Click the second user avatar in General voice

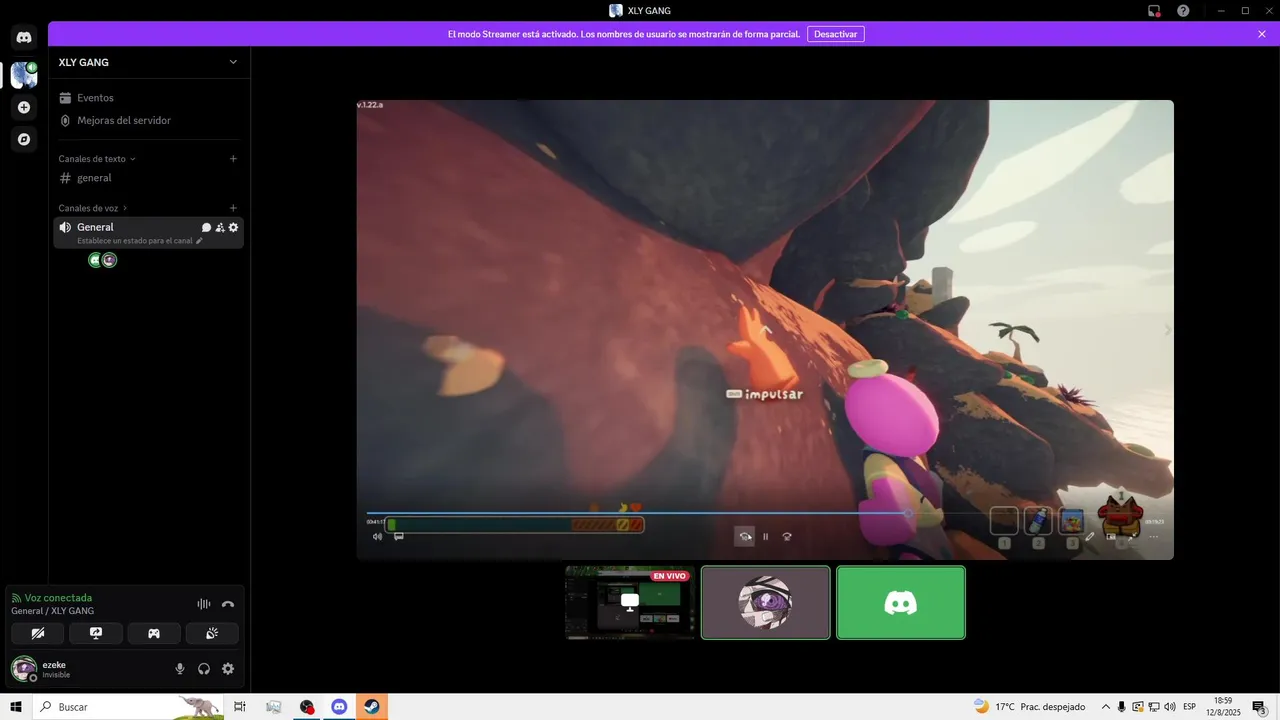110,260
